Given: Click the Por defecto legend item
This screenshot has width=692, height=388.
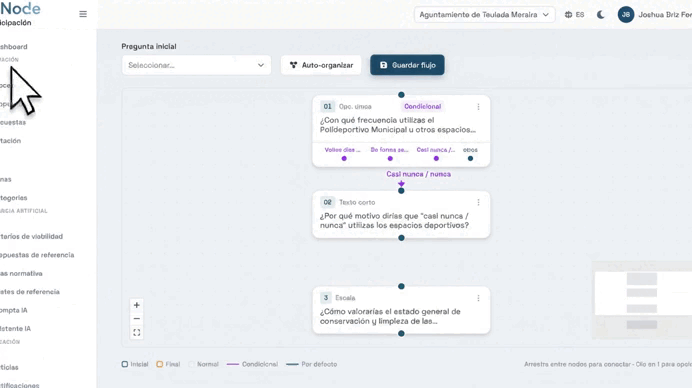Looking at the screenshot, I should (312, 364).
